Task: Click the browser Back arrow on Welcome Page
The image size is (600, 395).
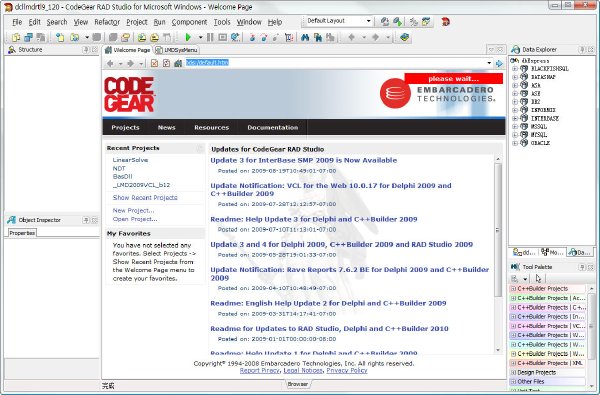Action: tap(110, 63)
